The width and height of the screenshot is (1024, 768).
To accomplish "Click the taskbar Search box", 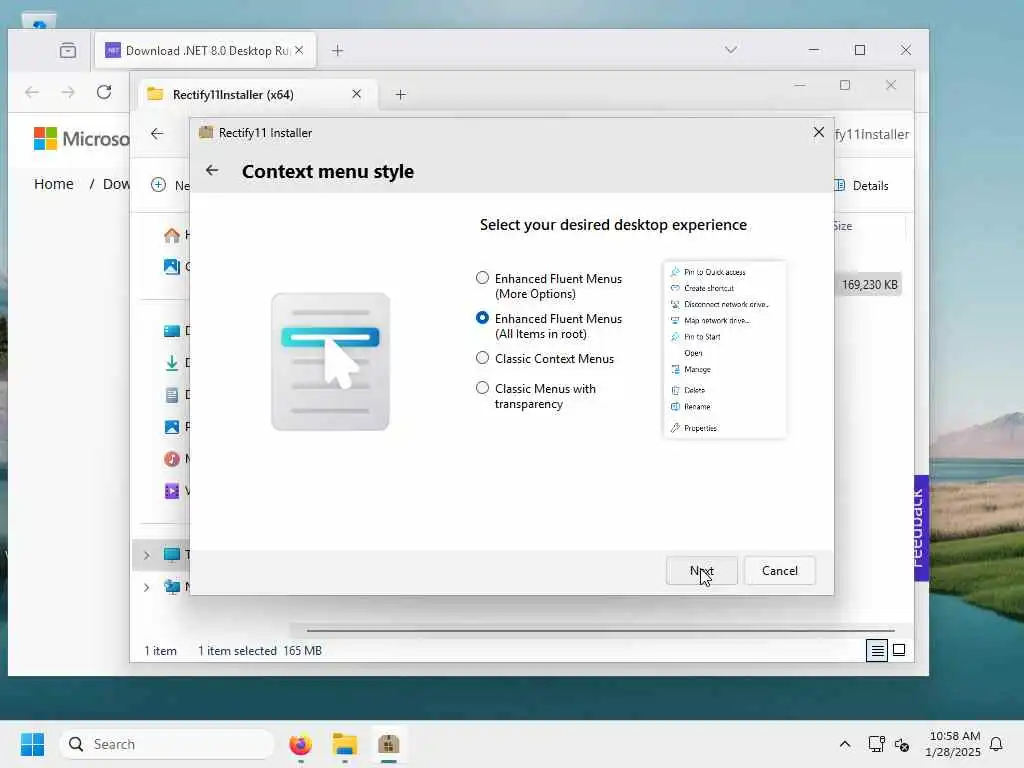I will point(166,744).
